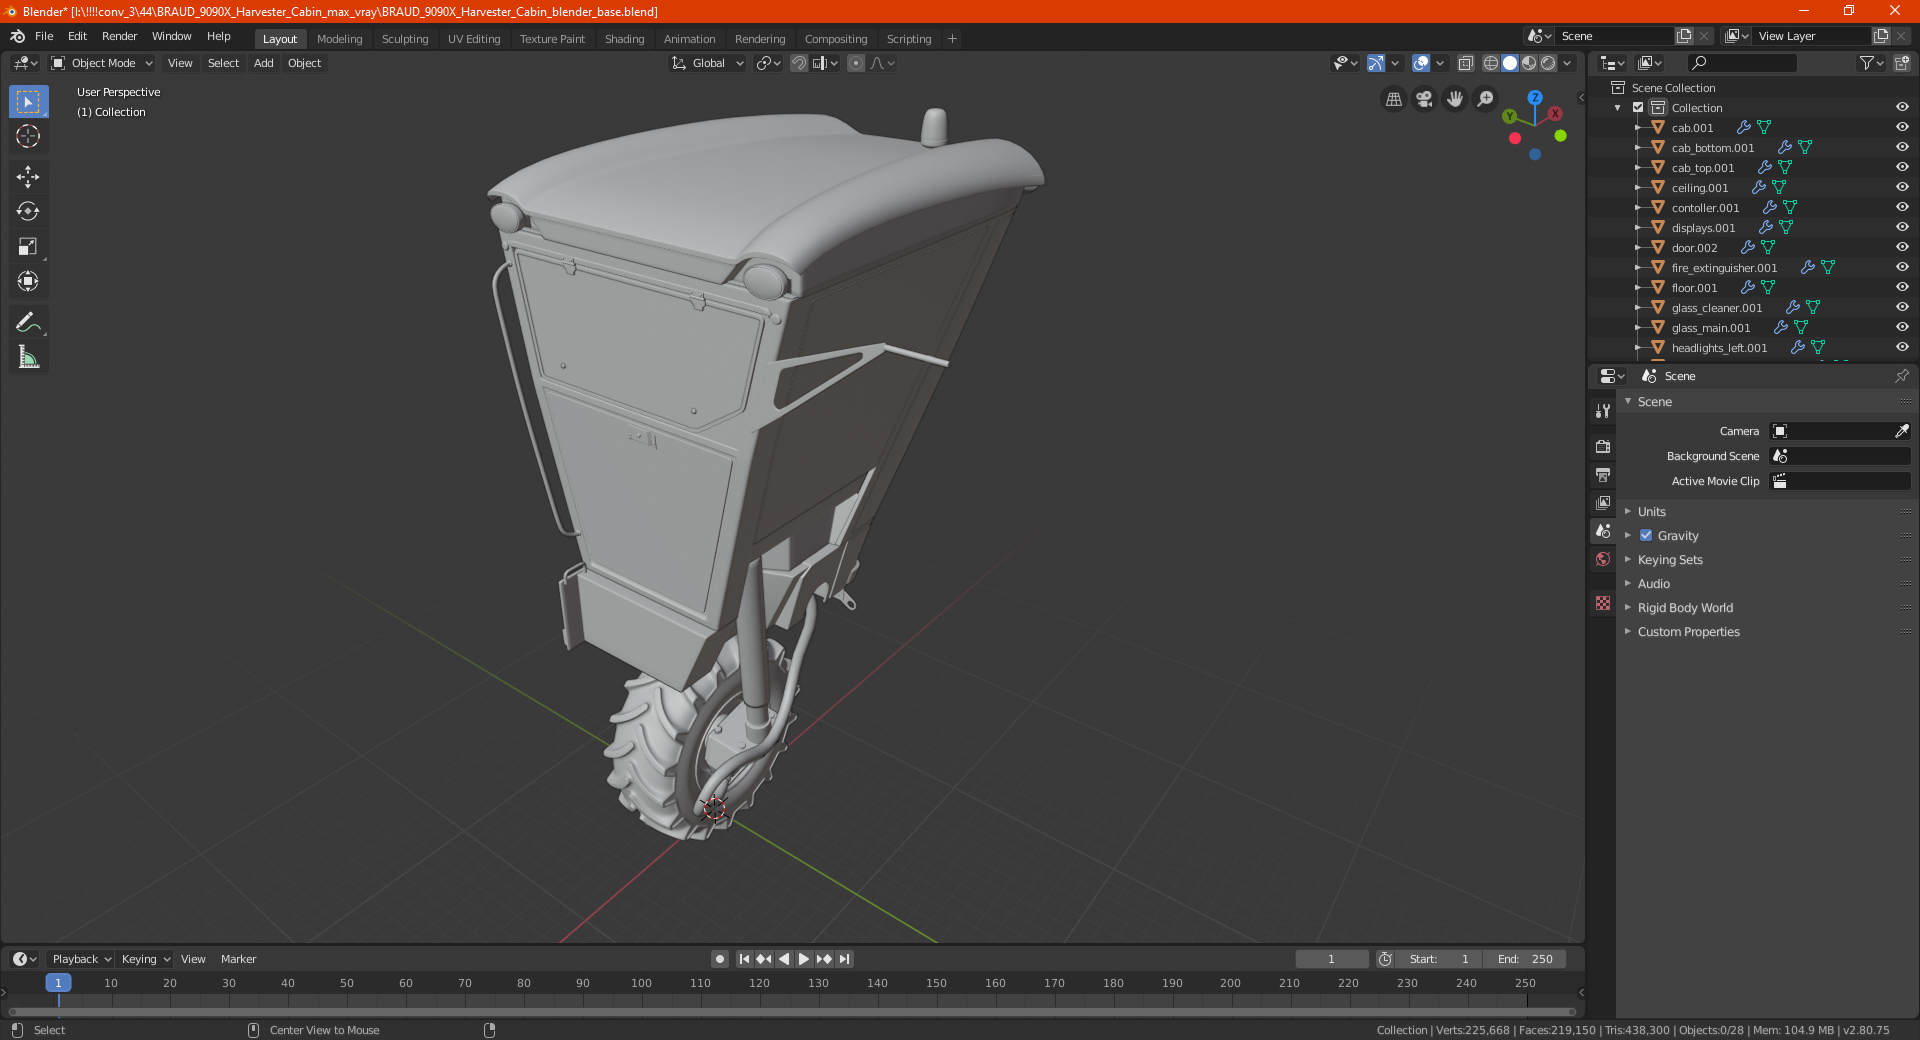
Task: Click current frame number field
Action: coord(1331,959)
